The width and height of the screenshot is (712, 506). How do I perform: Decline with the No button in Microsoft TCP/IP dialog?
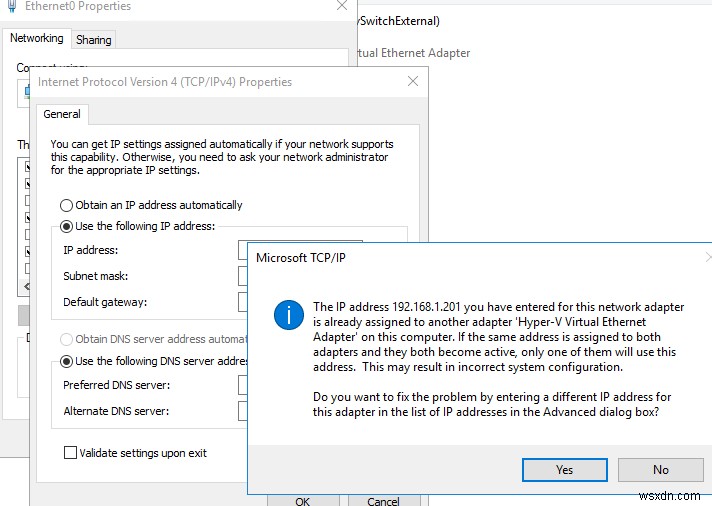coord(661,470)
